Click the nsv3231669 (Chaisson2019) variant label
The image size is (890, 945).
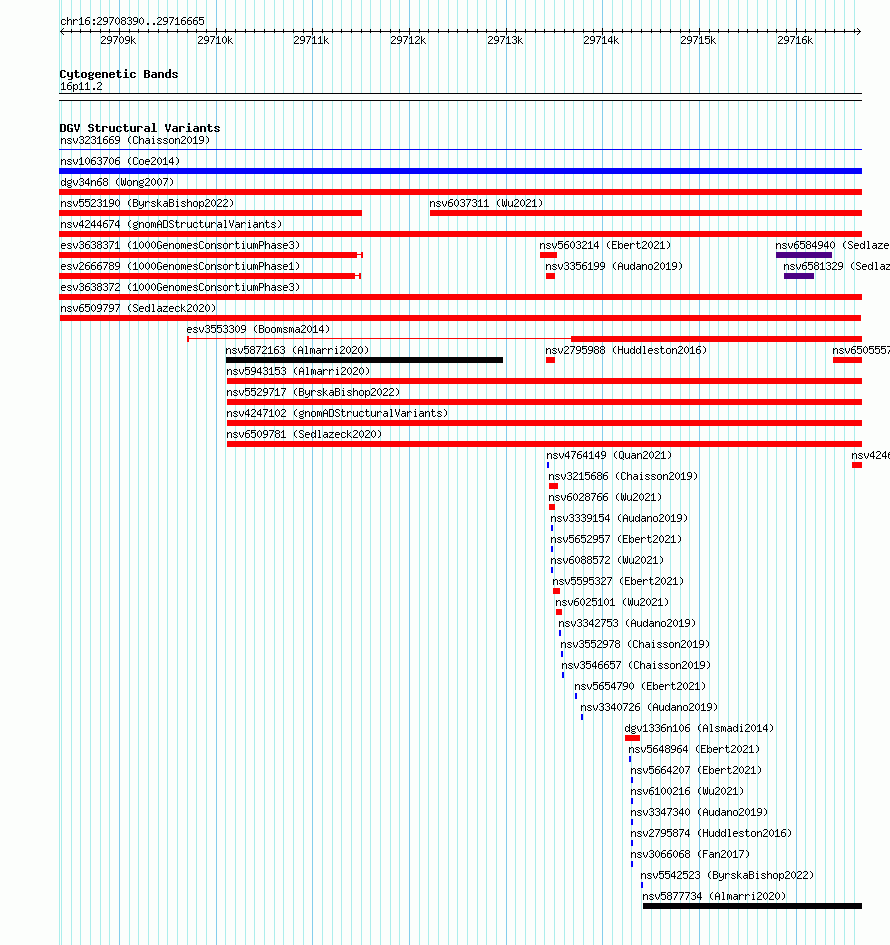pos(135,140)
